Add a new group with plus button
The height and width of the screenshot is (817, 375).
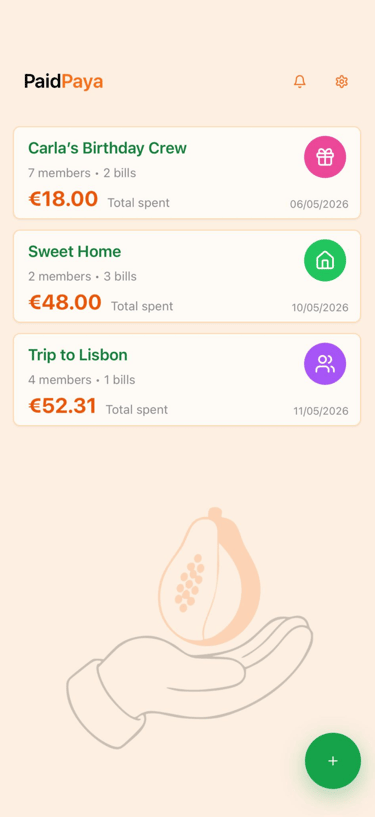pyautogui.click(x=333, y=761)
